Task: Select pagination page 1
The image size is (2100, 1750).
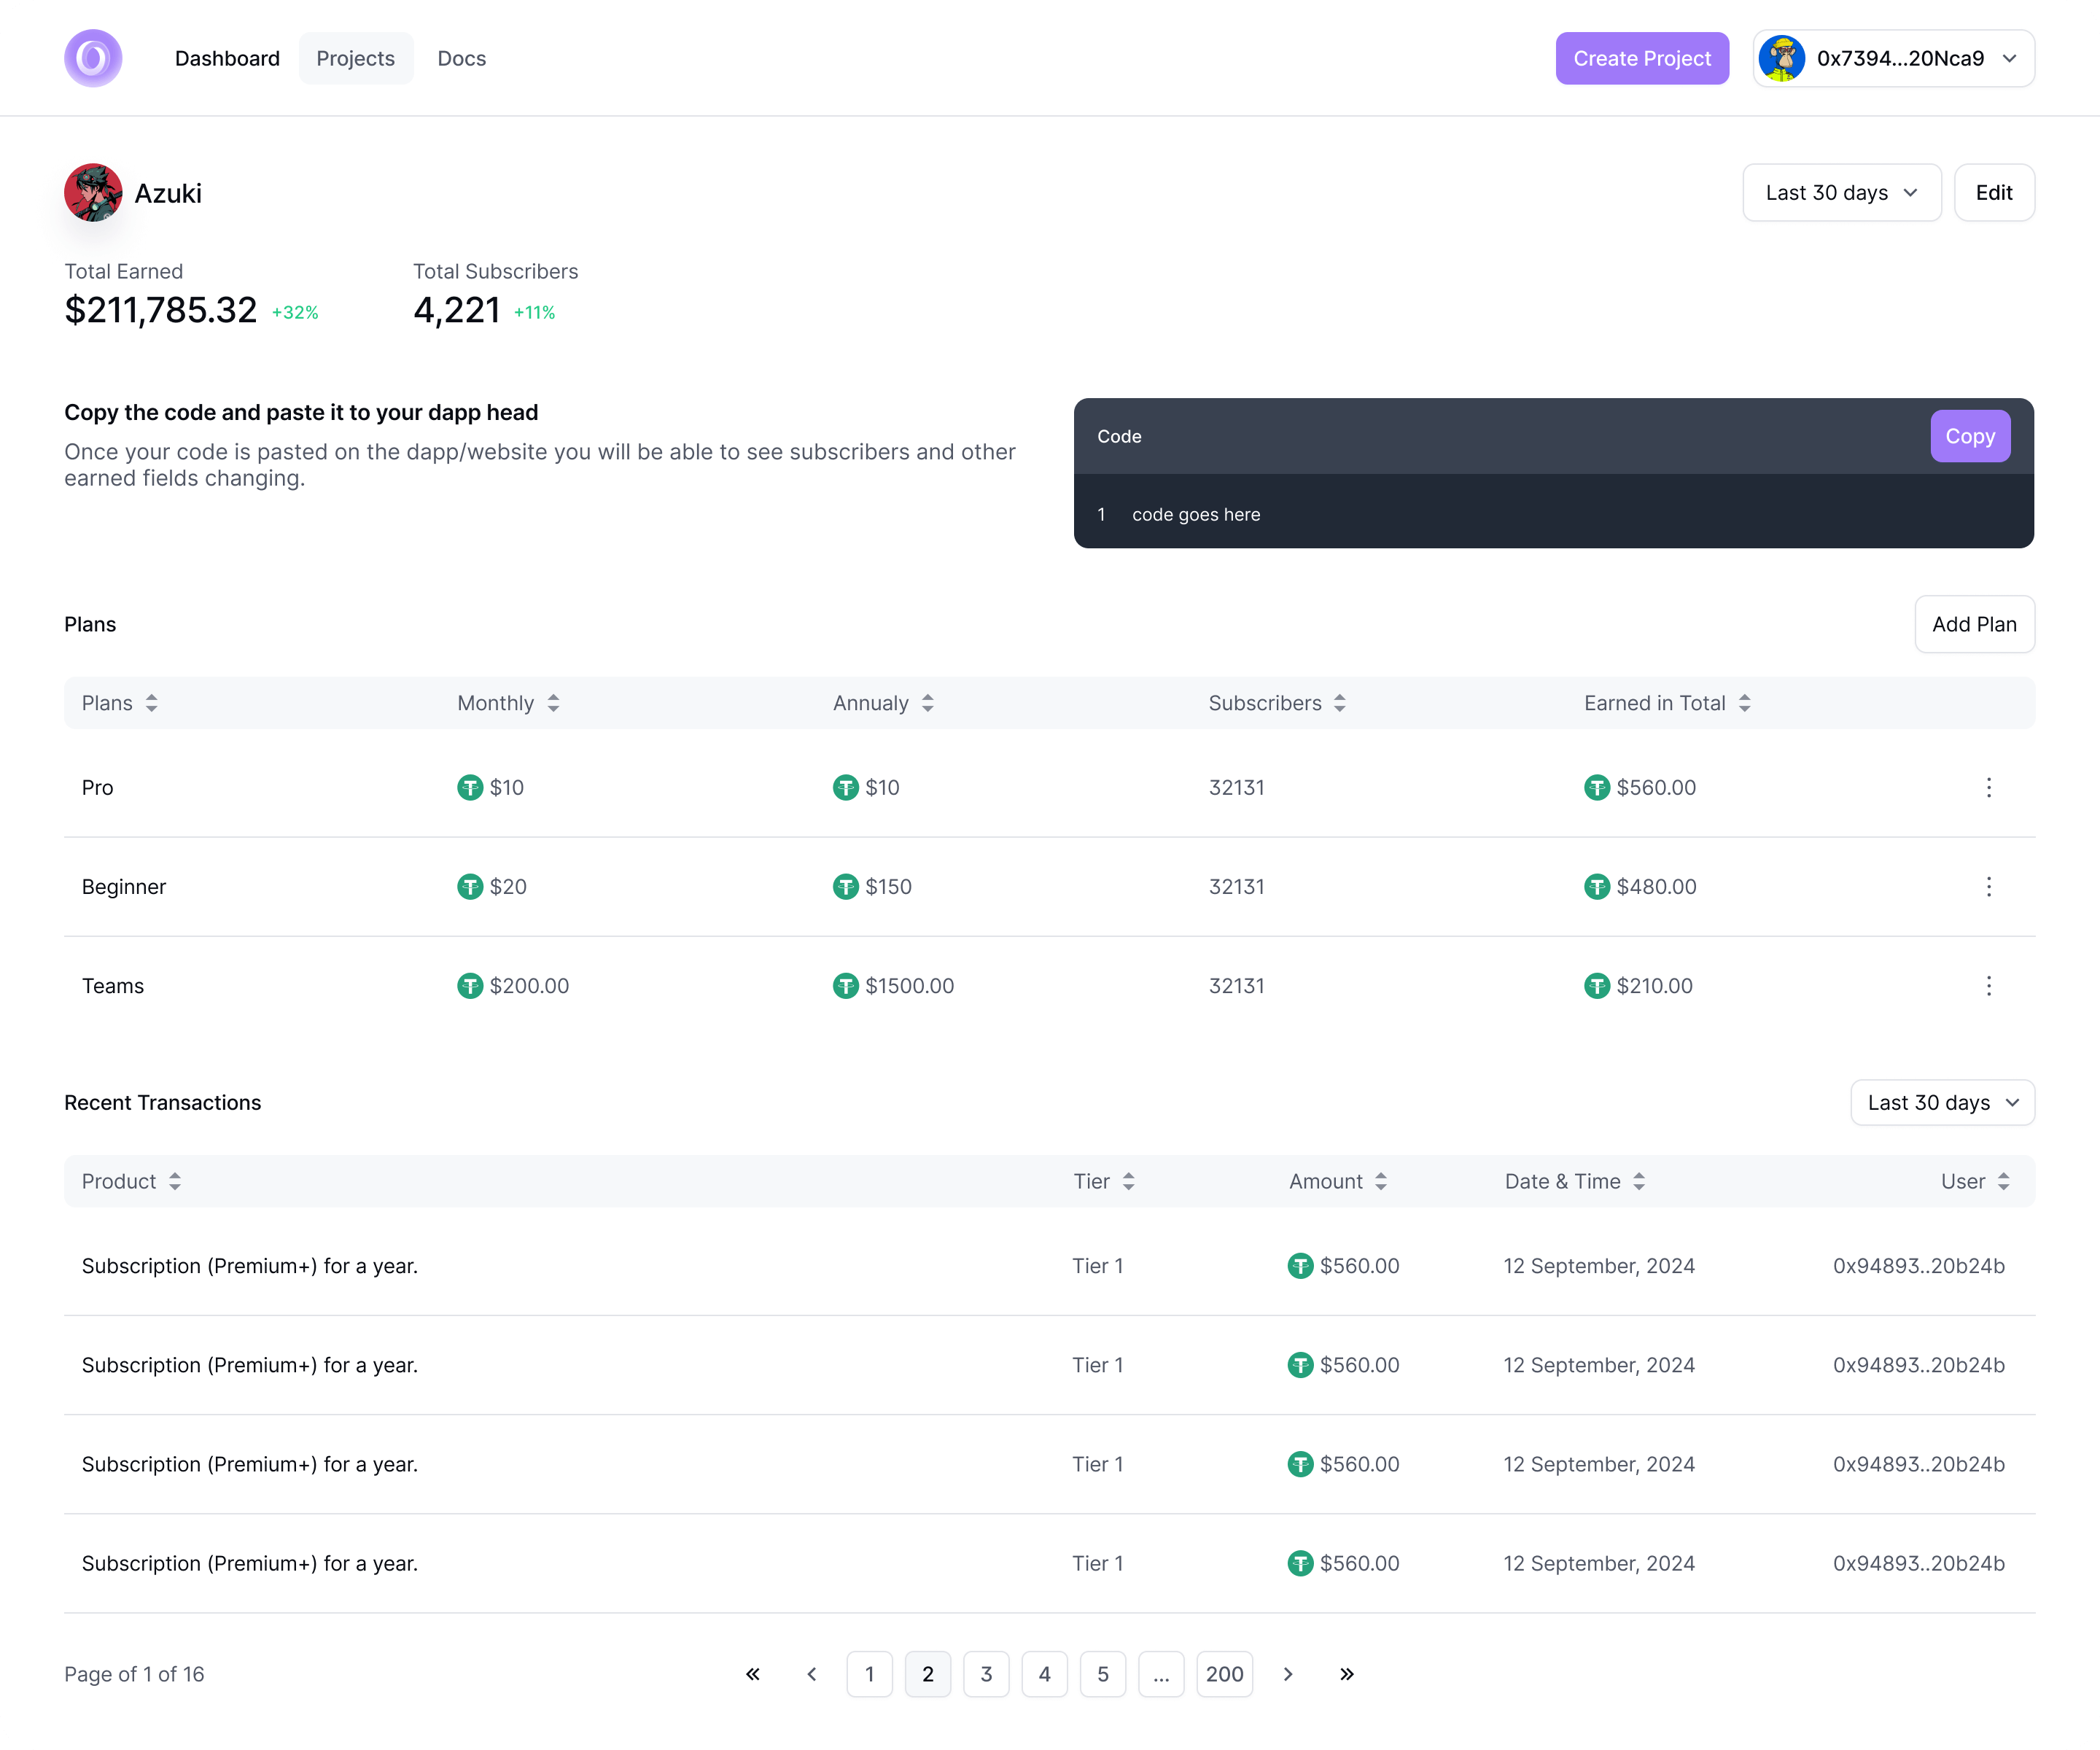Action: [869, 1674]
